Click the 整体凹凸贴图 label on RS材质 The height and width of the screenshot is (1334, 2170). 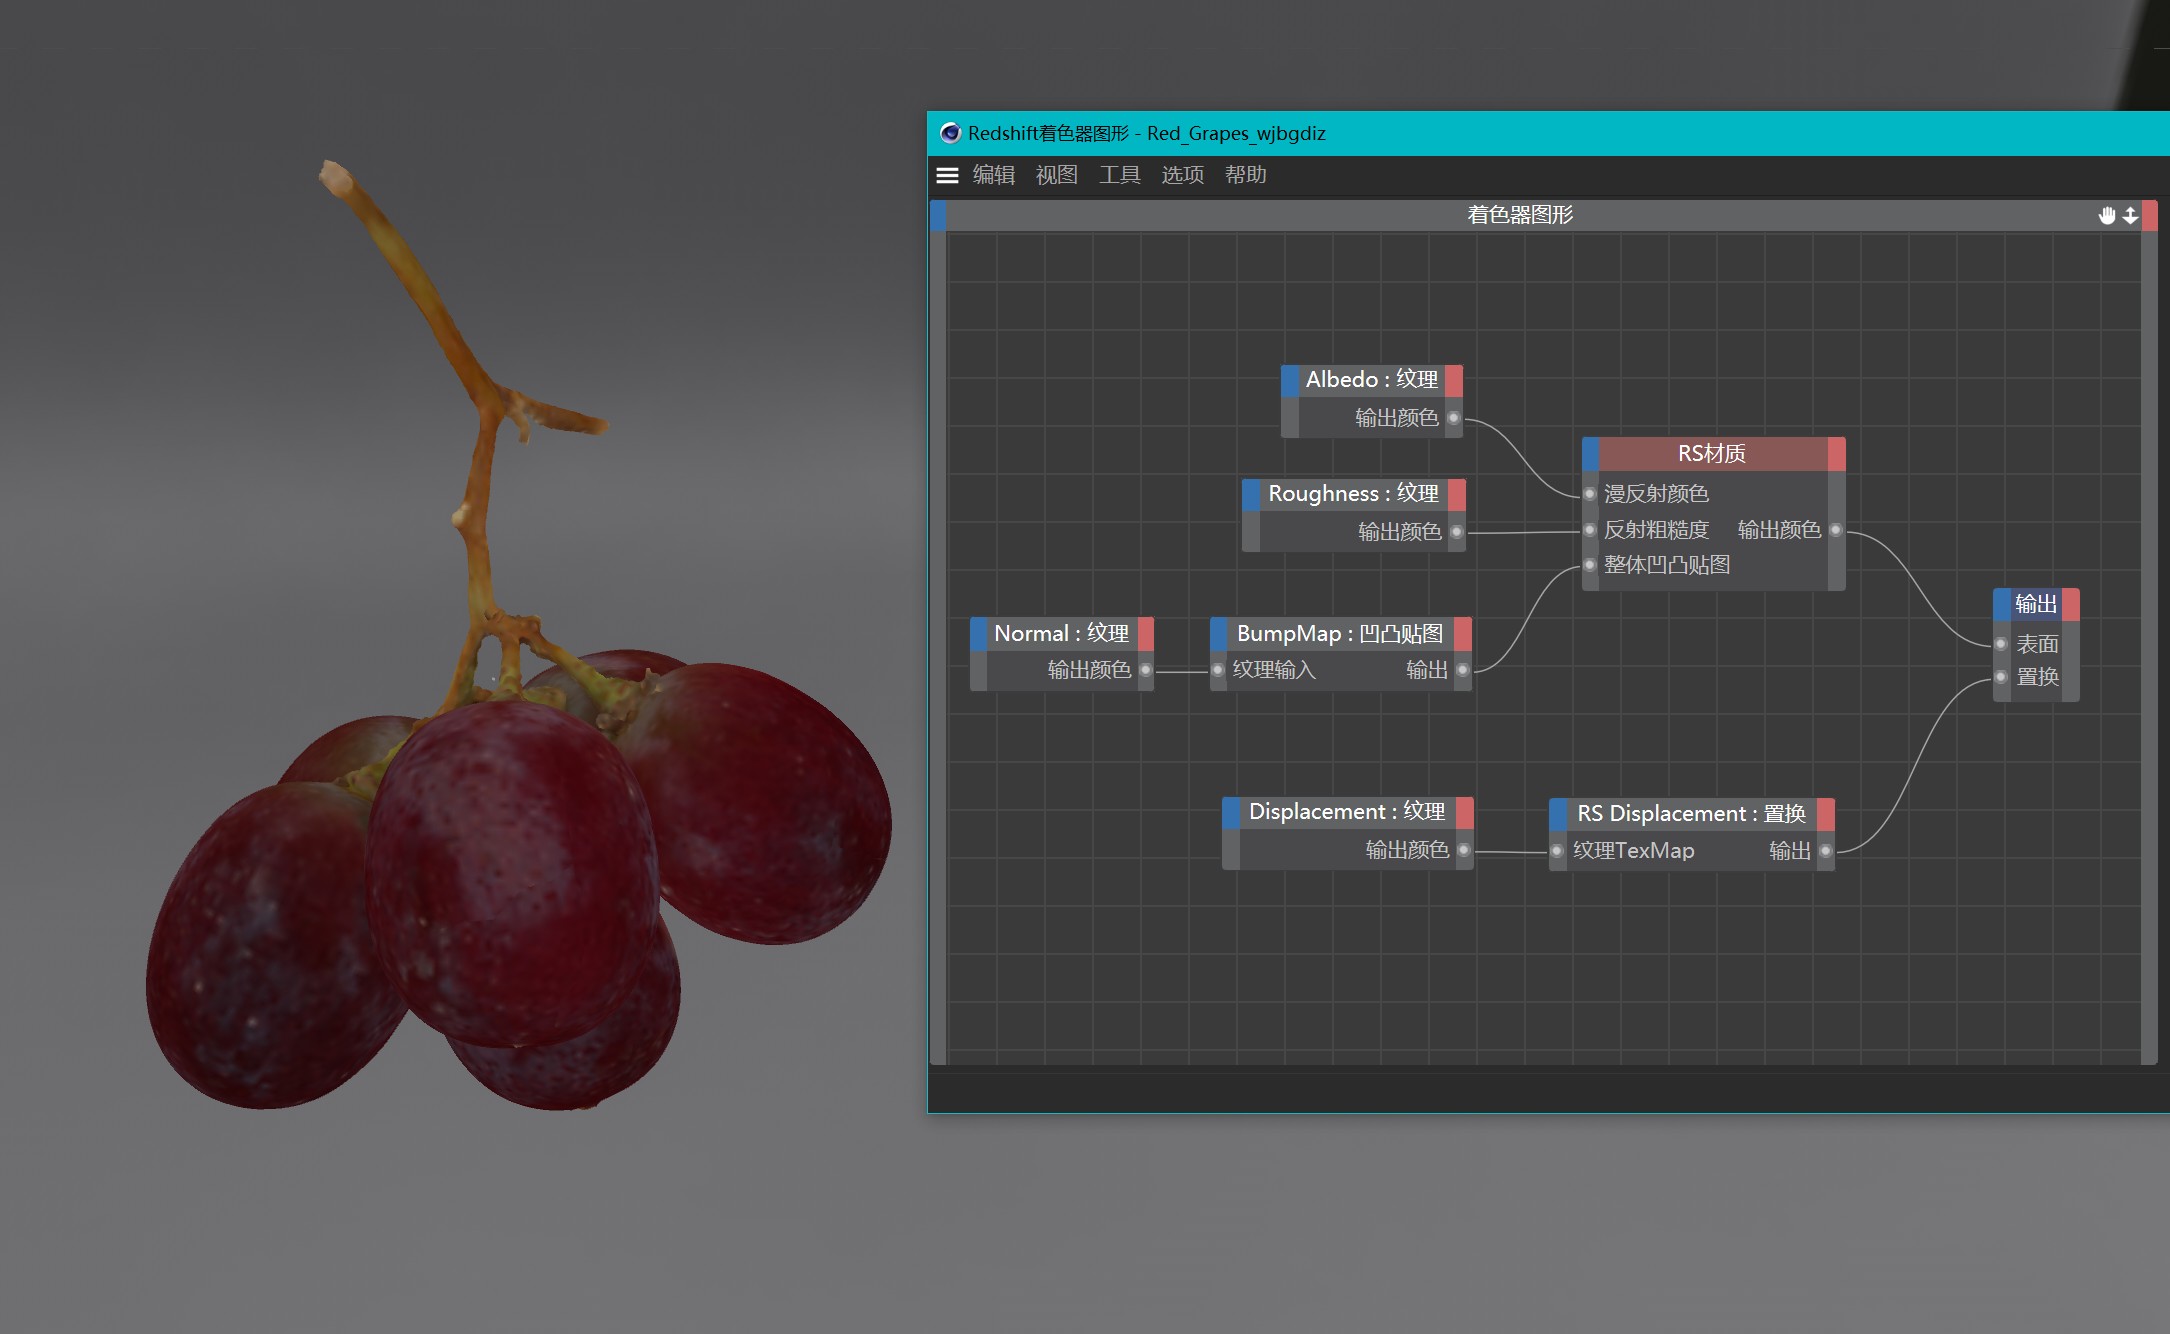click(x=1667, y=565)
